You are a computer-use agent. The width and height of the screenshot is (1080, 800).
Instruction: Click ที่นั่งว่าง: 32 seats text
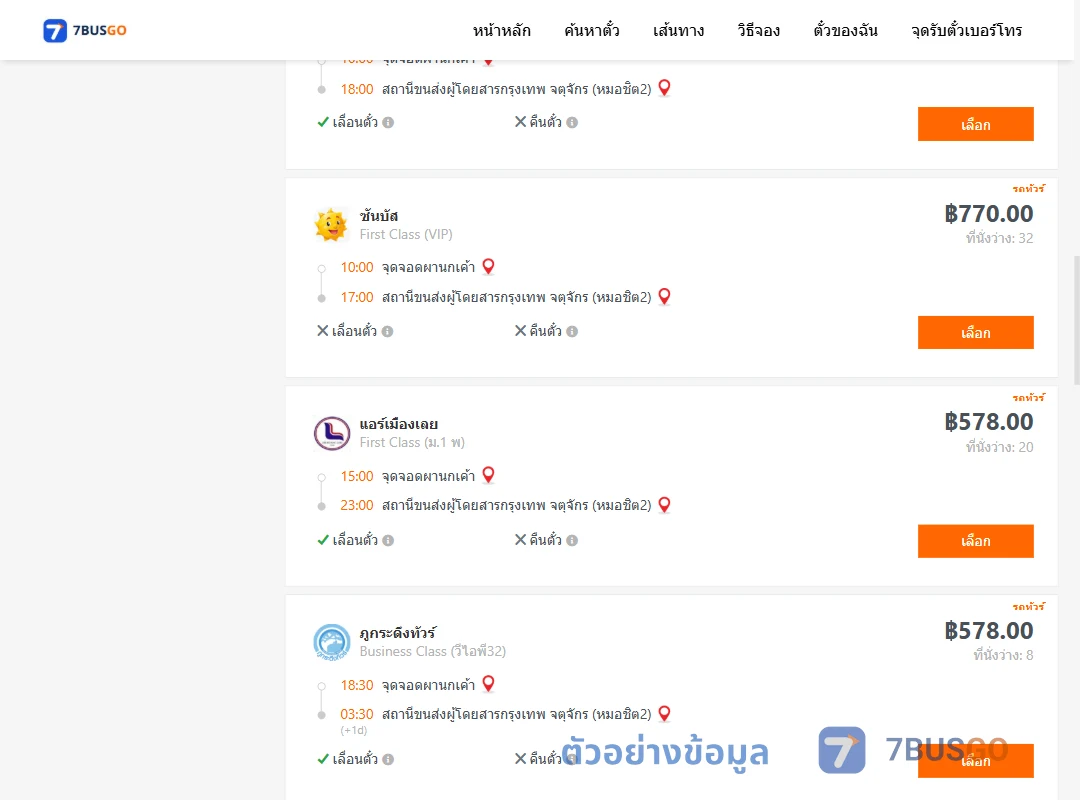click(x=999, y=238)
